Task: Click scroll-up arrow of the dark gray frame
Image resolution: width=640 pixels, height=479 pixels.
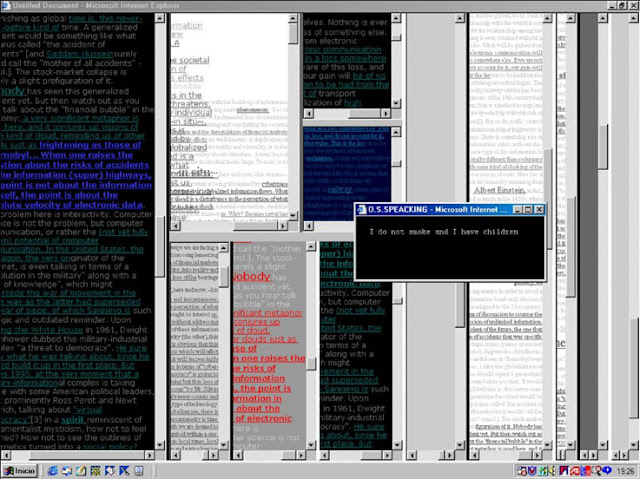Action: pos(603,18)
